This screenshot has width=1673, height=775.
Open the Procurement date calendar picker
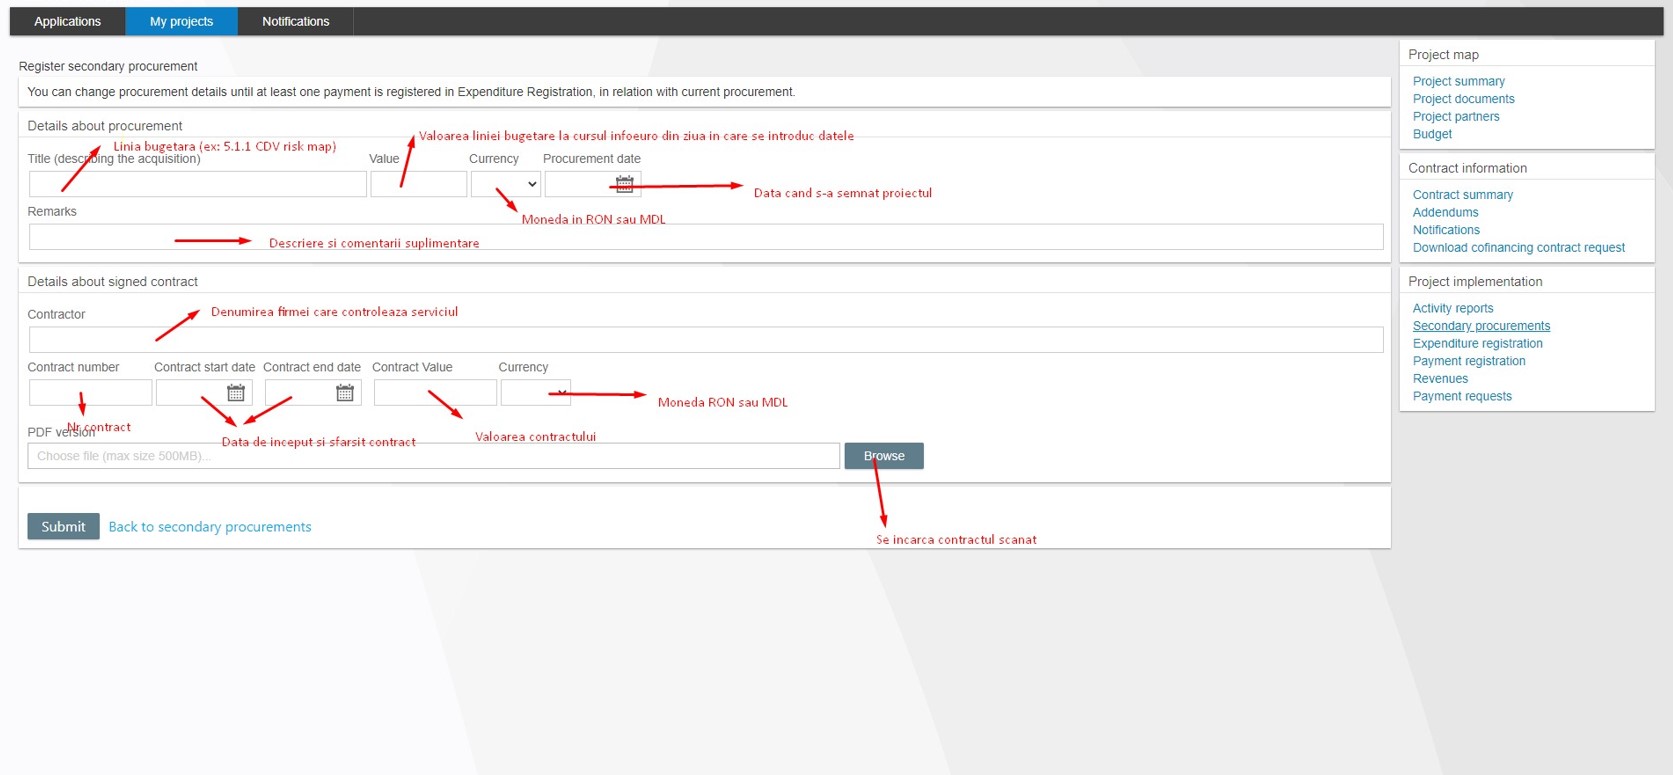point(624,184)
